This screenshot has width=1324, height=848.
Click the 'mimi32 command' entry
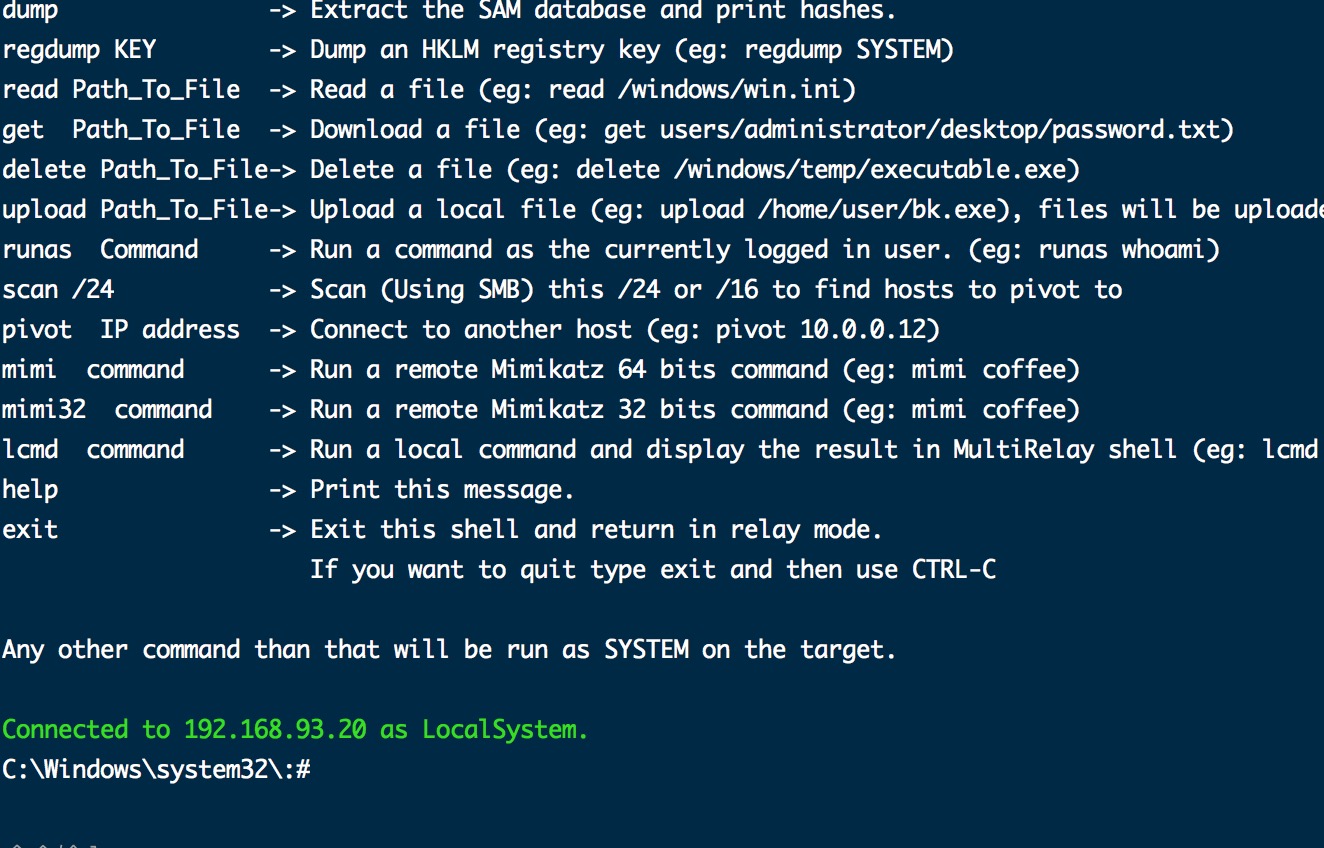coord(107,410)
